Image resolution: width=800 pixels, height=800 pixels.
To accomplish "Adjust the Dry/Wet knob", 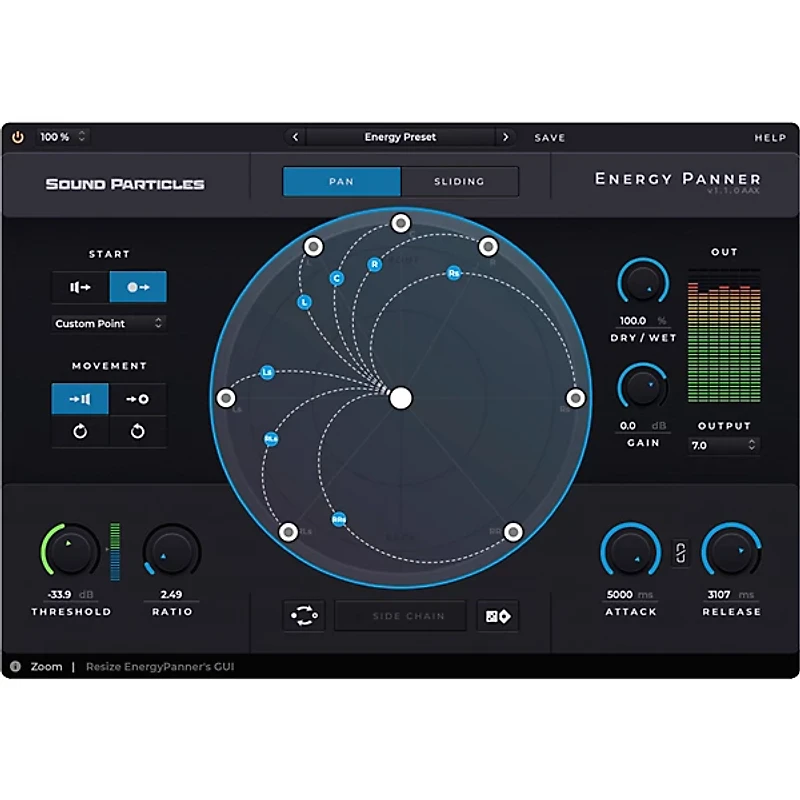I will click(x=641, y=283).
